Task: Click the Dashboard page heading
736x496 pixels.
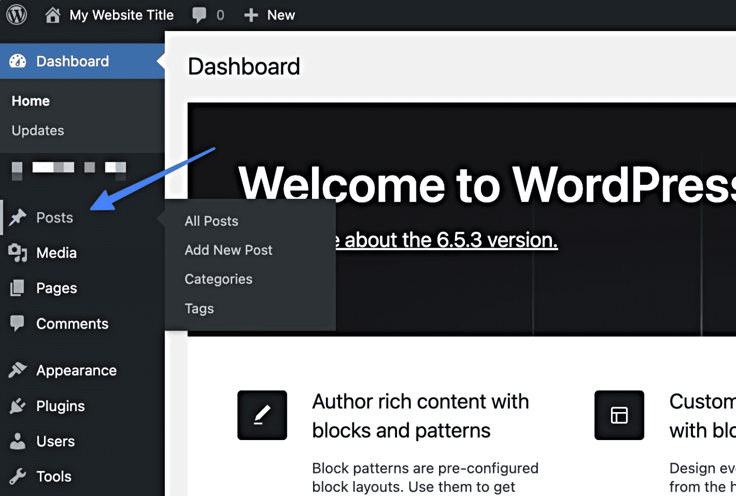Action: pyautogui.click(x=244, y=67)
